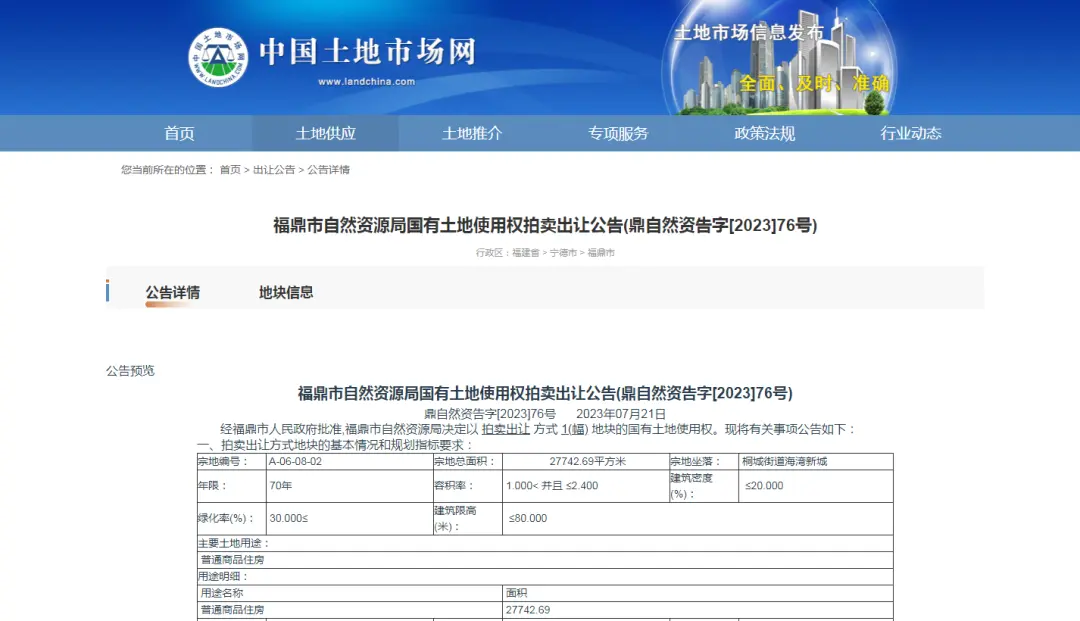
Task: Click the 面积 column header
Action: (x=517, y=593)
